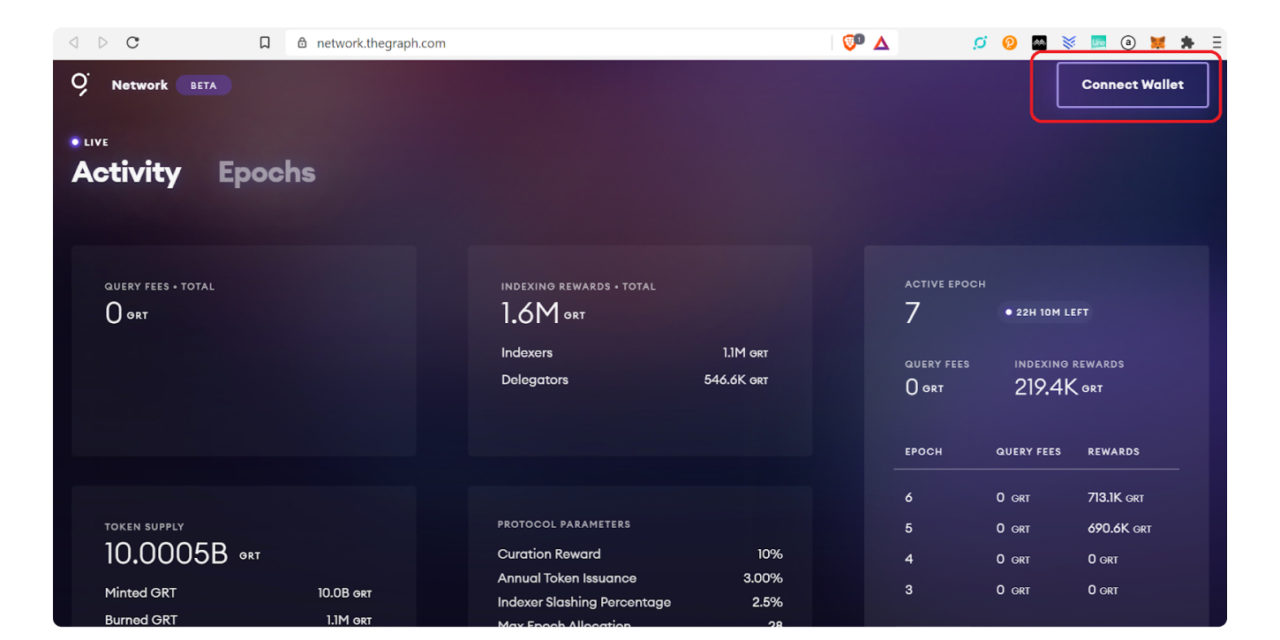
Task: Click the orange P extension icon
Action: 1010,43
